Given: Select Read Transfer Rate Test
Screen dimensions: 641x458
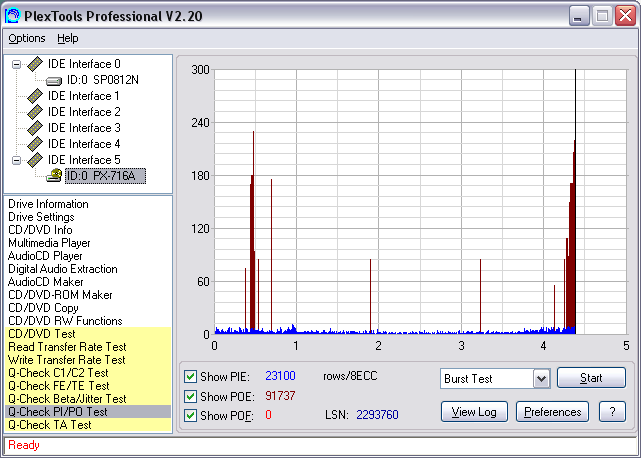Looking at the screenshot, I should (88, 347).
